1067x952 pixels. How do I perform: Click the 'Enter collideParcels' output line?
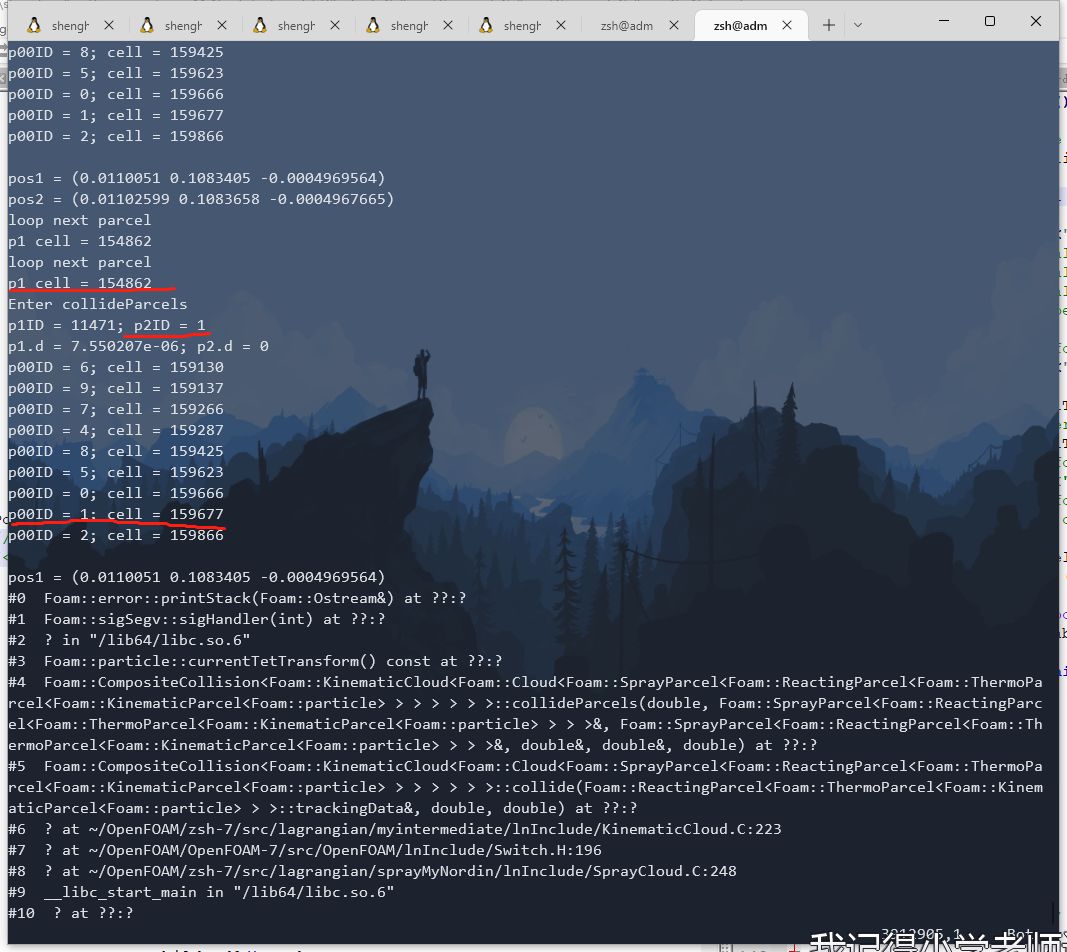(97, 304)
